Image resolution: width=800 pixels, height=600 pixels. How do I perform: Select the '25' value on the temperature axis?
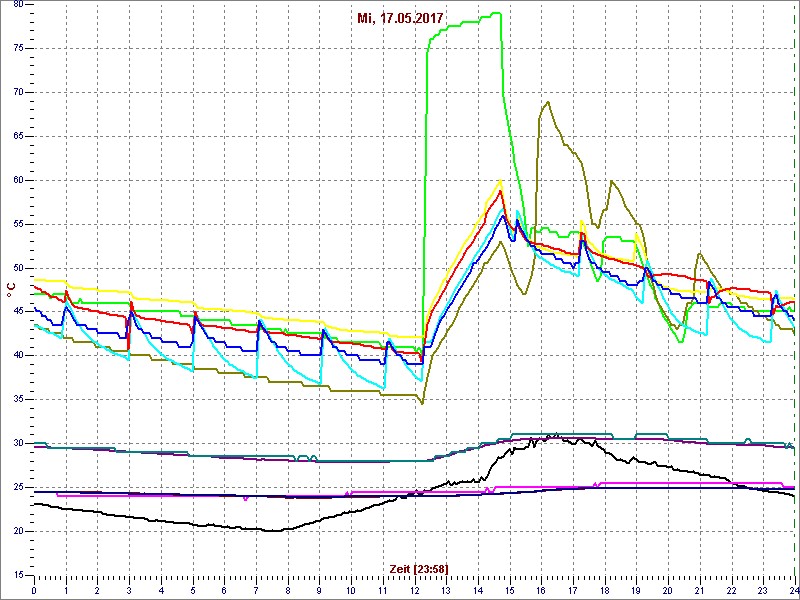tap(17, 487)
